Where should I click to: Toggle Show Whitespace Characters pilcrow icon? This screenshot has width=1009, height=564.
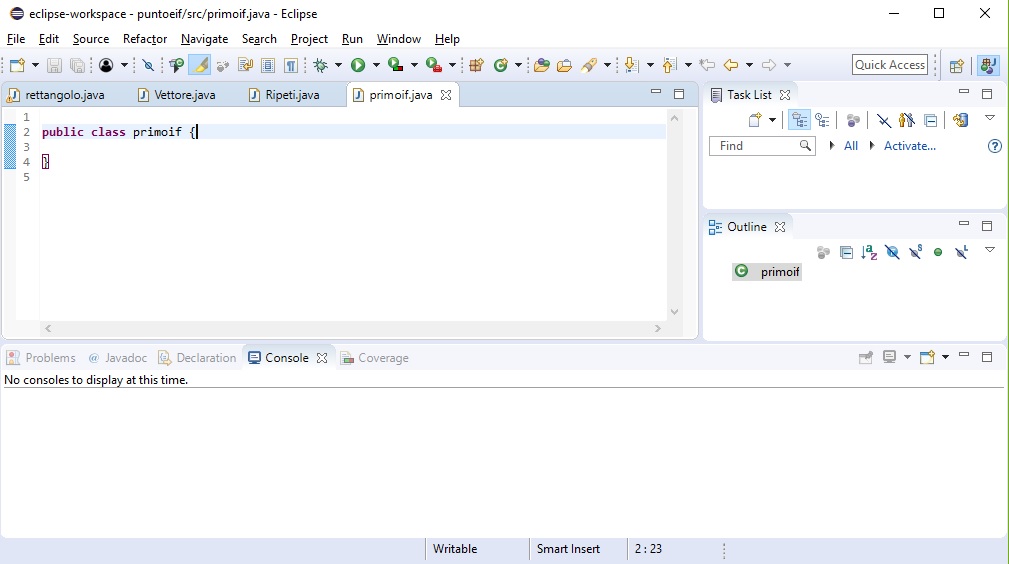tap(291, 65)
